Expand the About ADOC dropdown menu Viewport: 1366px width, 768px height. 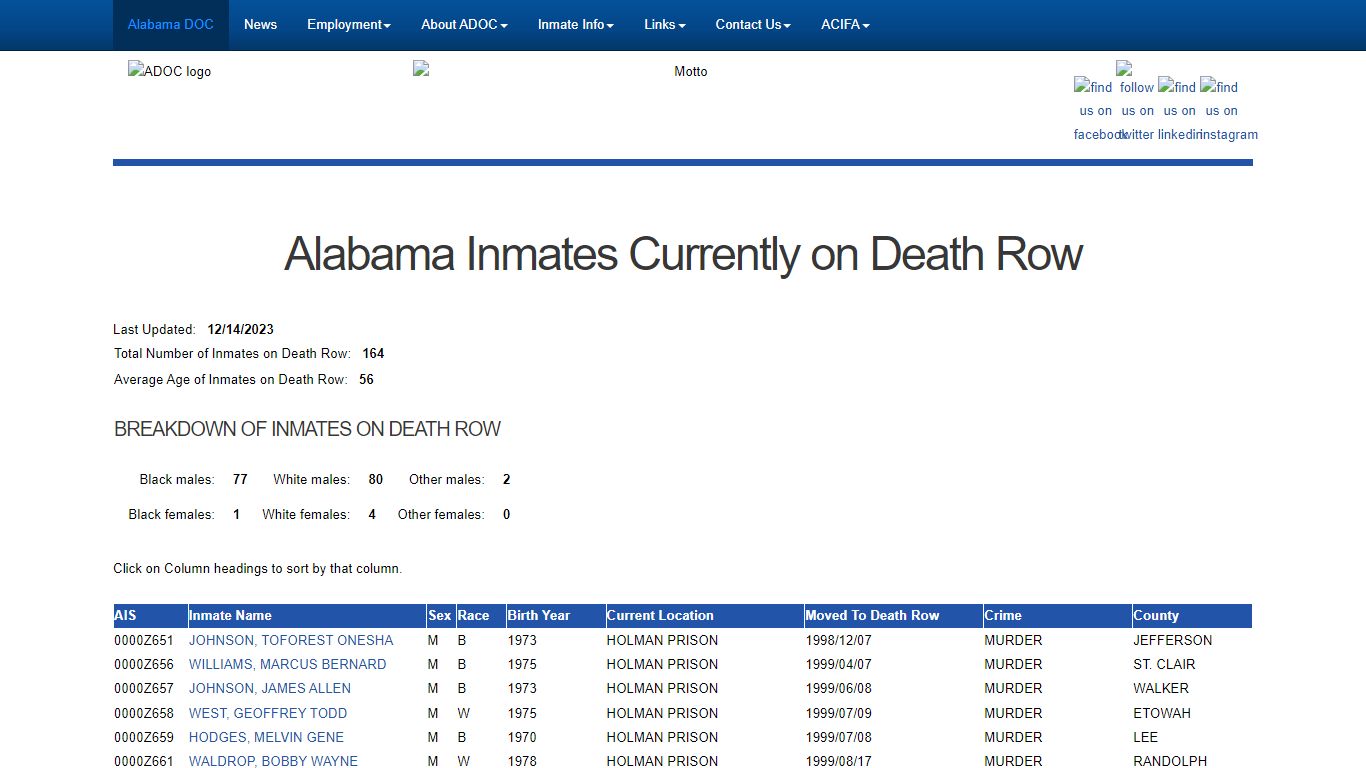click(464, 25)
